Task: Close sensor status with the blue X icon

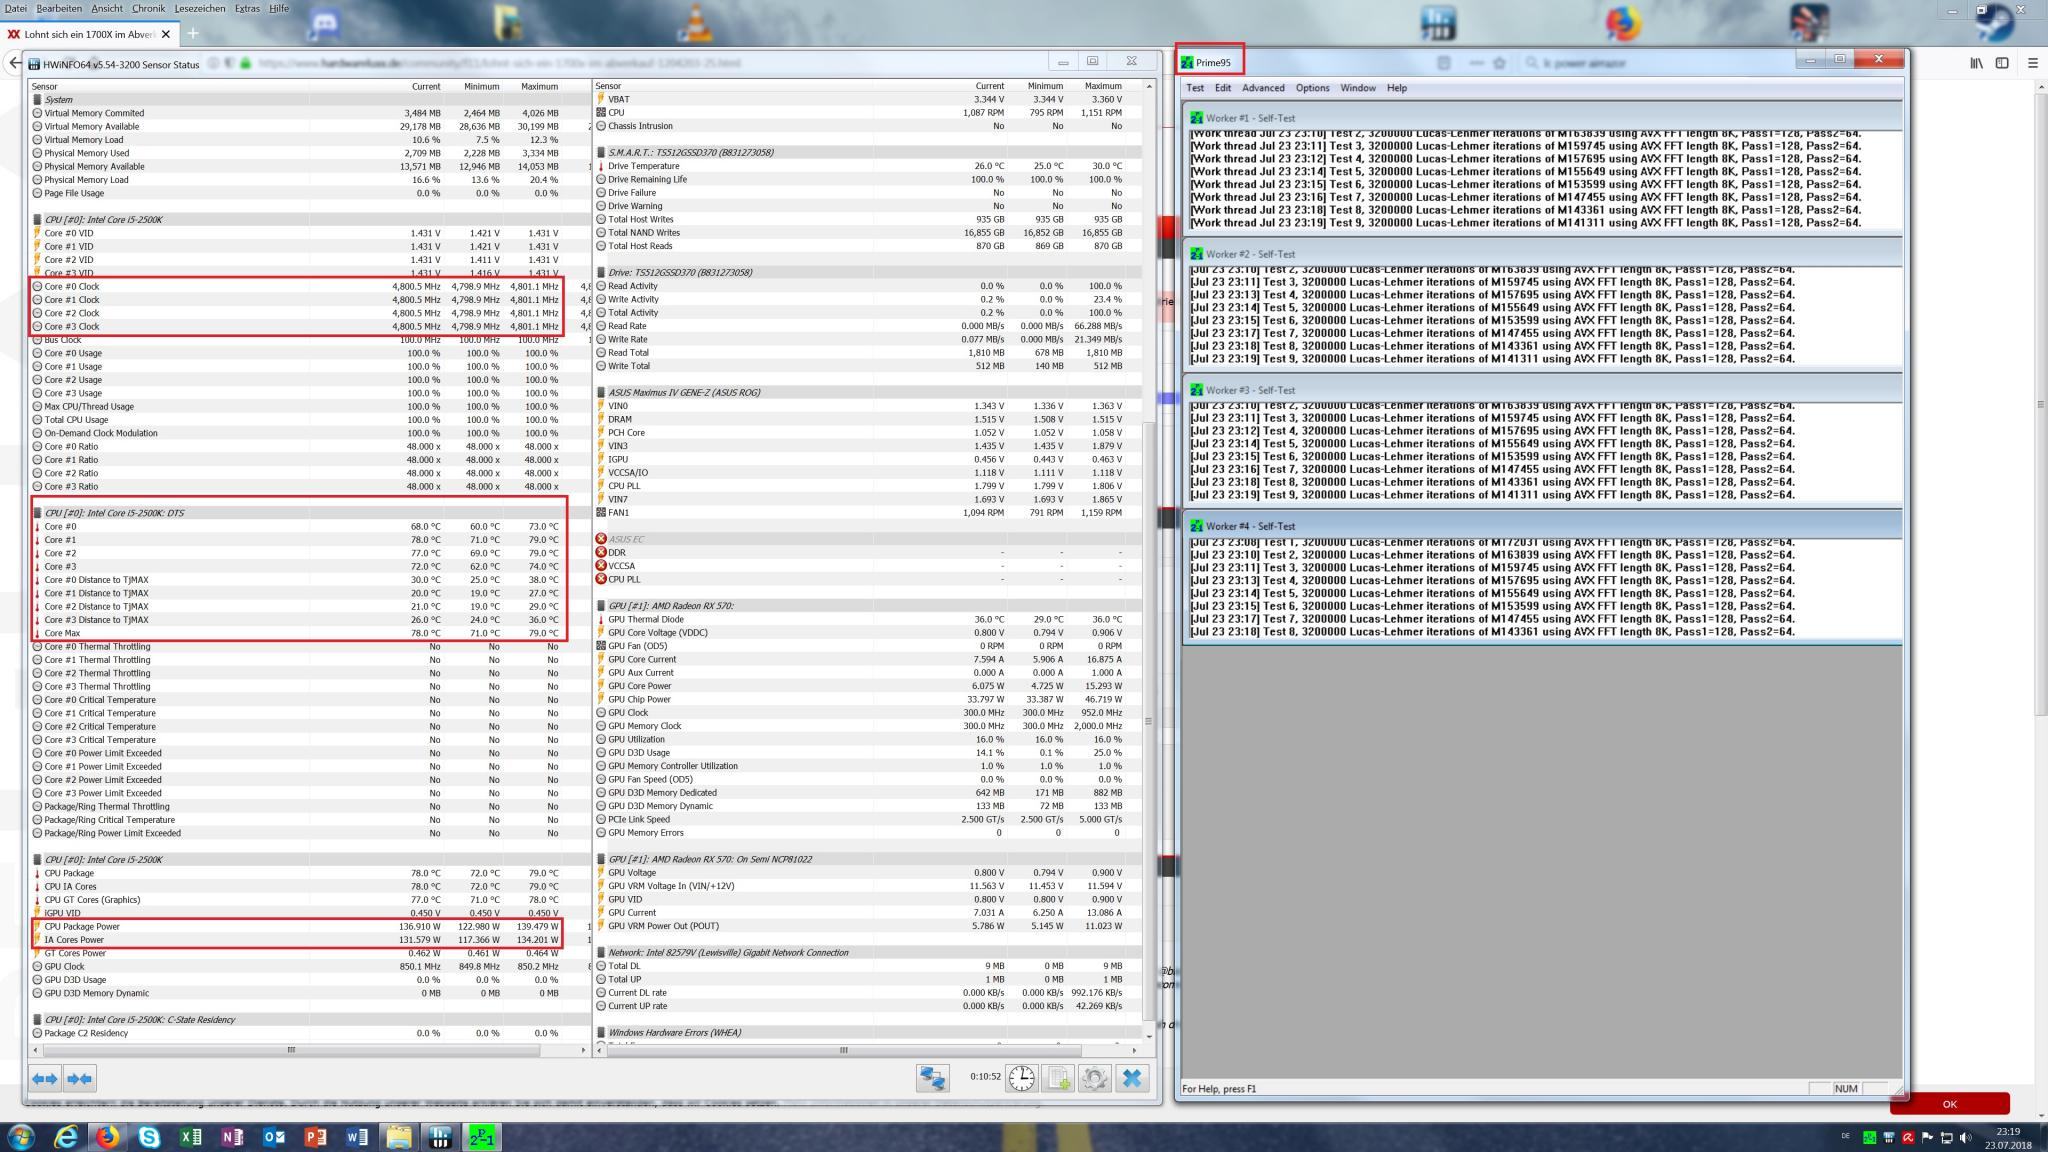Action: [x=1132, y=1078]
